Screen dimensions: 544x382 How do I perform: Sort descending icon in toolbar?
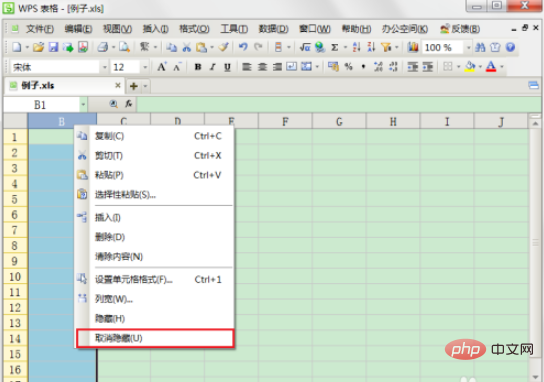click(371, 47)
